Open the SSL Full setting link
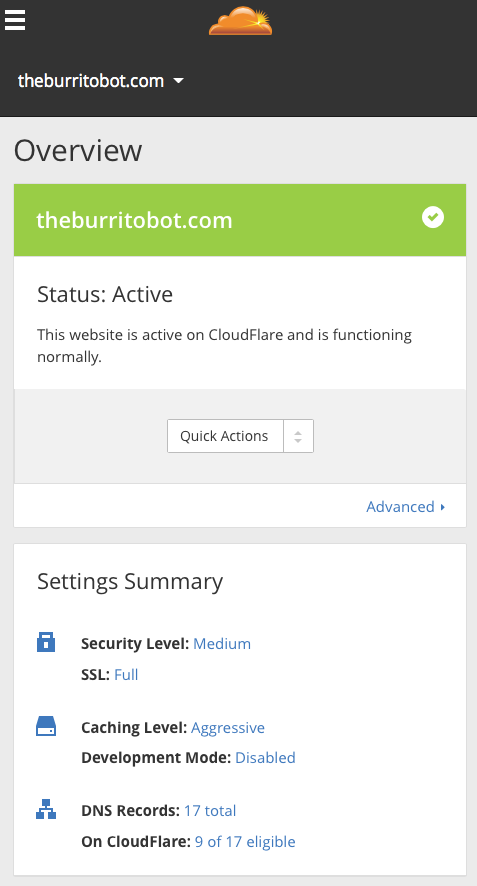Viewport: 477px width, 886px height. pos(126,674)
